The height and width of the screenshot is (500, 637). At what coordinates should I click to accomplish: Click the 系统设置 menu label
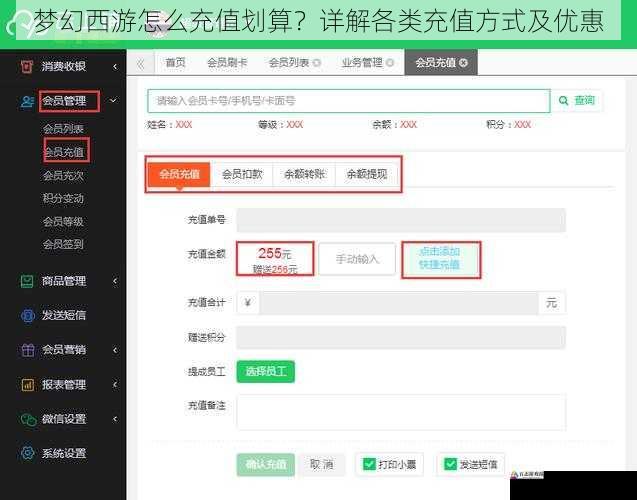coord(64,453)
